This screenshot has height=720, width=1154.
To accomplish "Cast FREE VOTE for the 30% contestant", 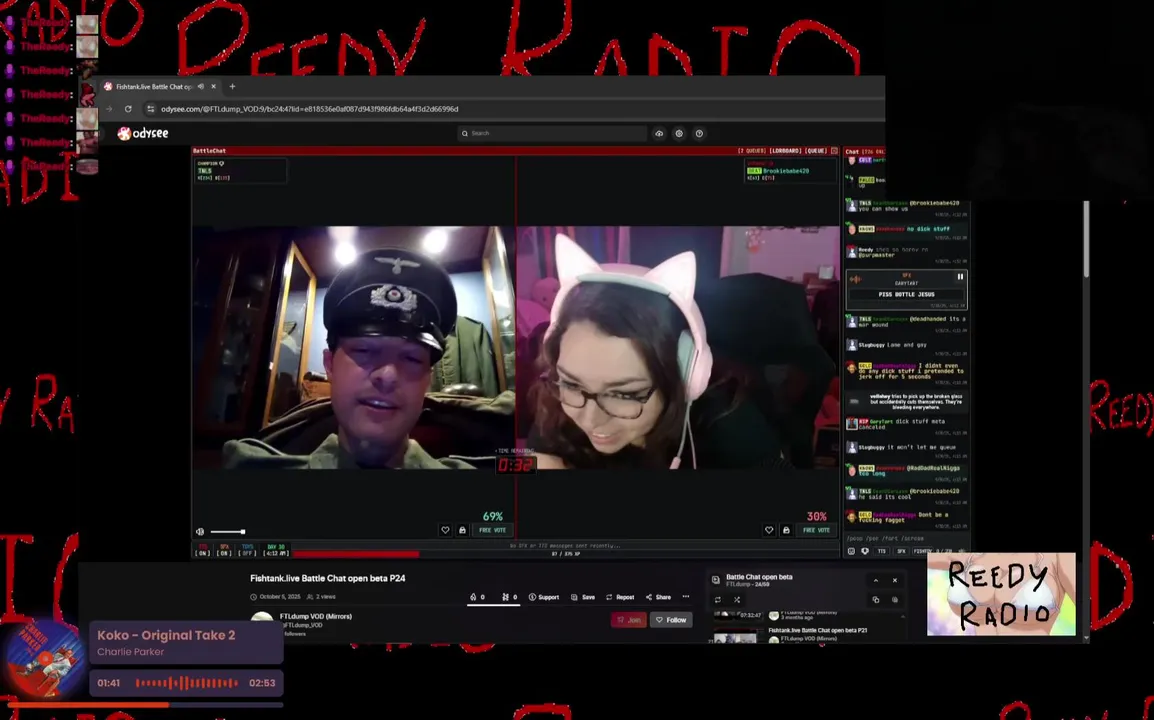I will point(816,530).
